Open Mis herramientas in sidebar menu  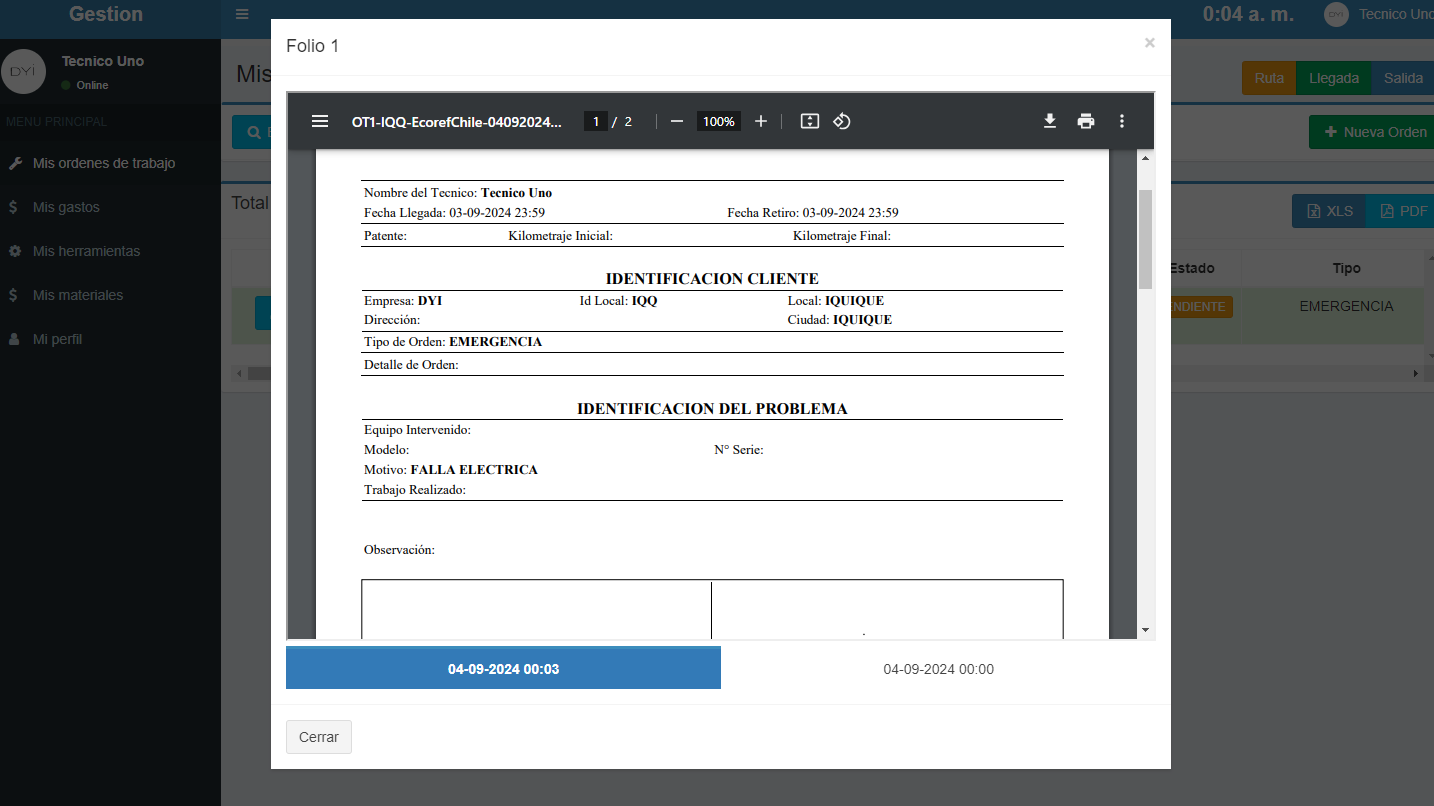coord(86,251)
